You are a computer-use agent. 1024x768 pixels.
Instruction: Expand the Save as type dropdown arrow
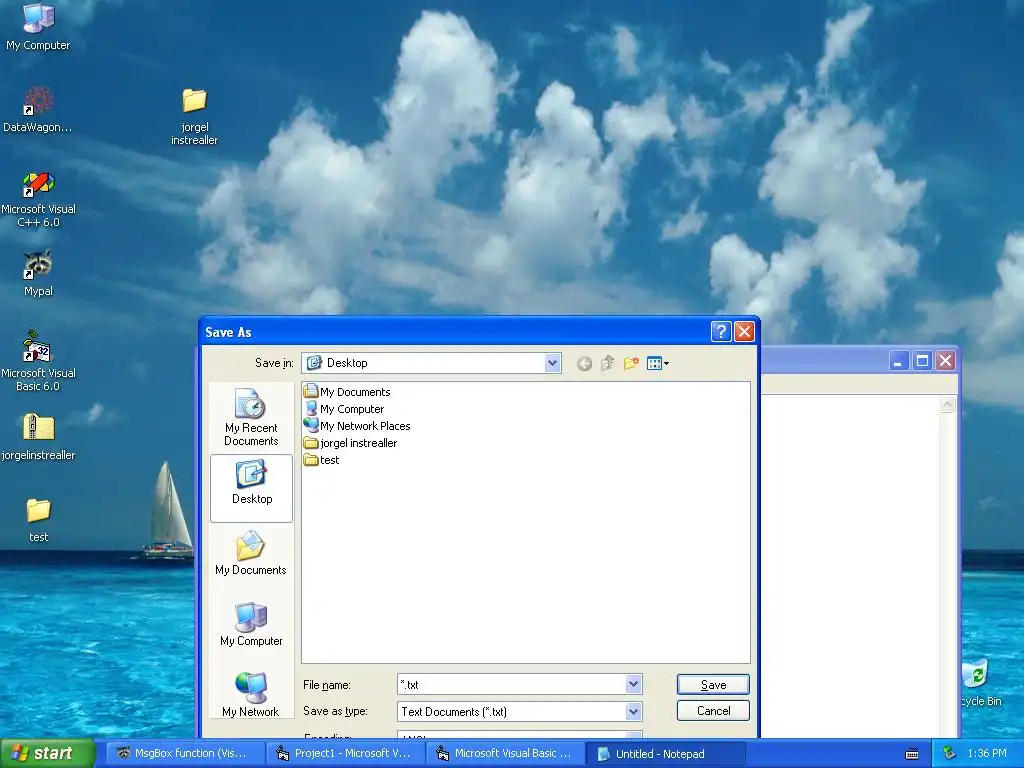click(633, 711)
